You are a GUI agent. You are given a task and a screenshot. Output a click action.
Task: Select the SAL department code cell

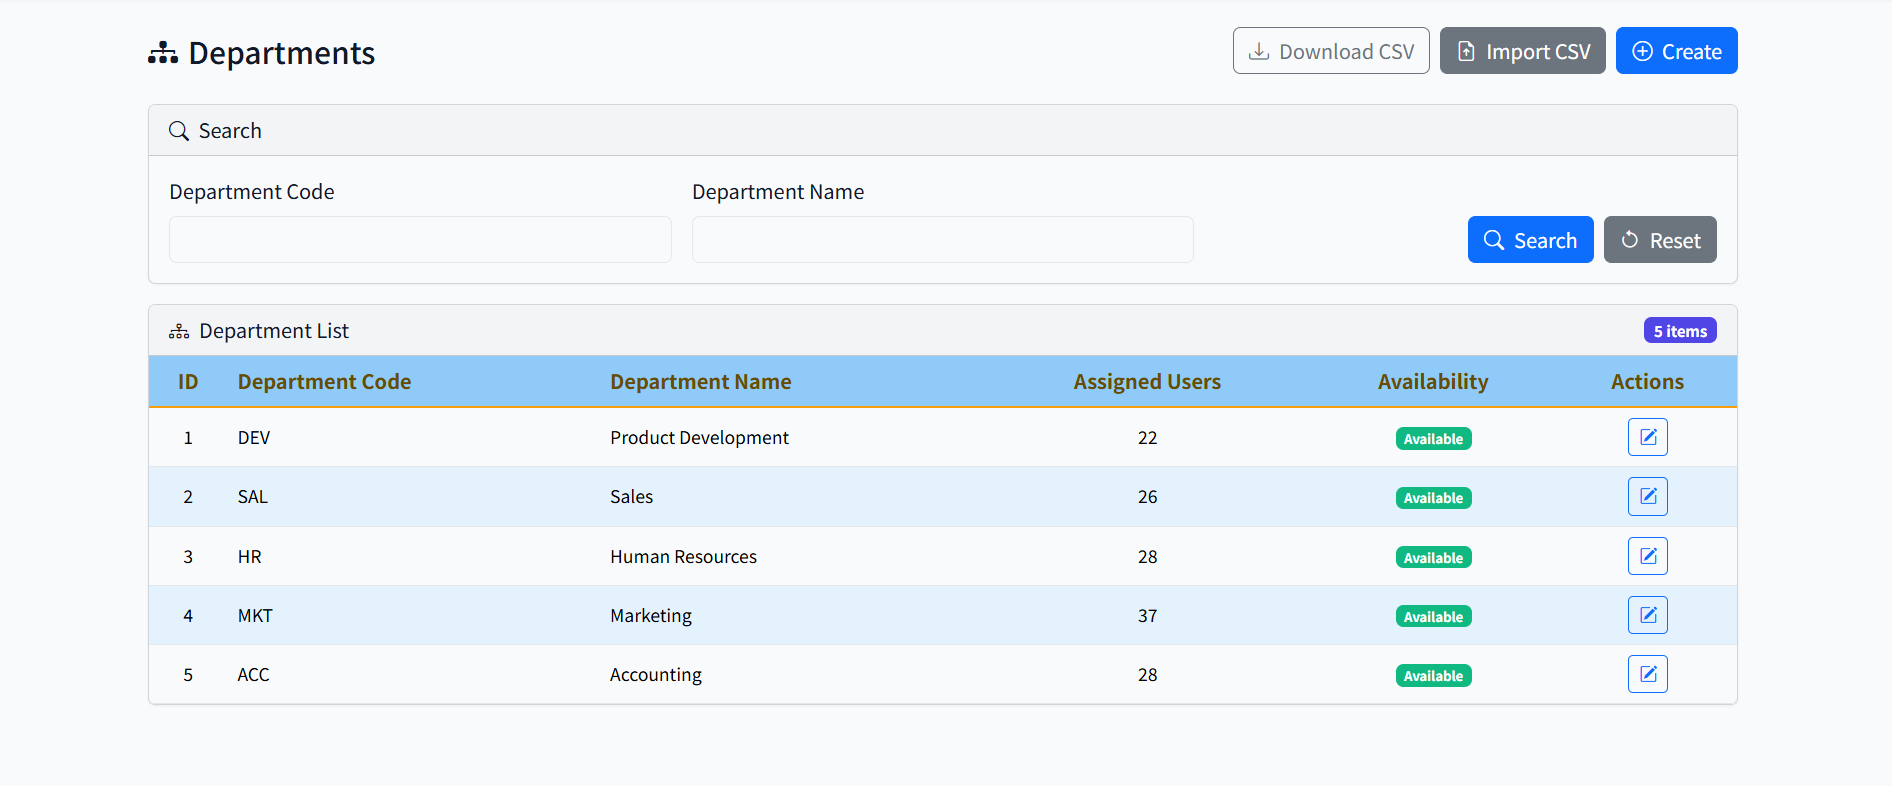[x=252, y=497]
